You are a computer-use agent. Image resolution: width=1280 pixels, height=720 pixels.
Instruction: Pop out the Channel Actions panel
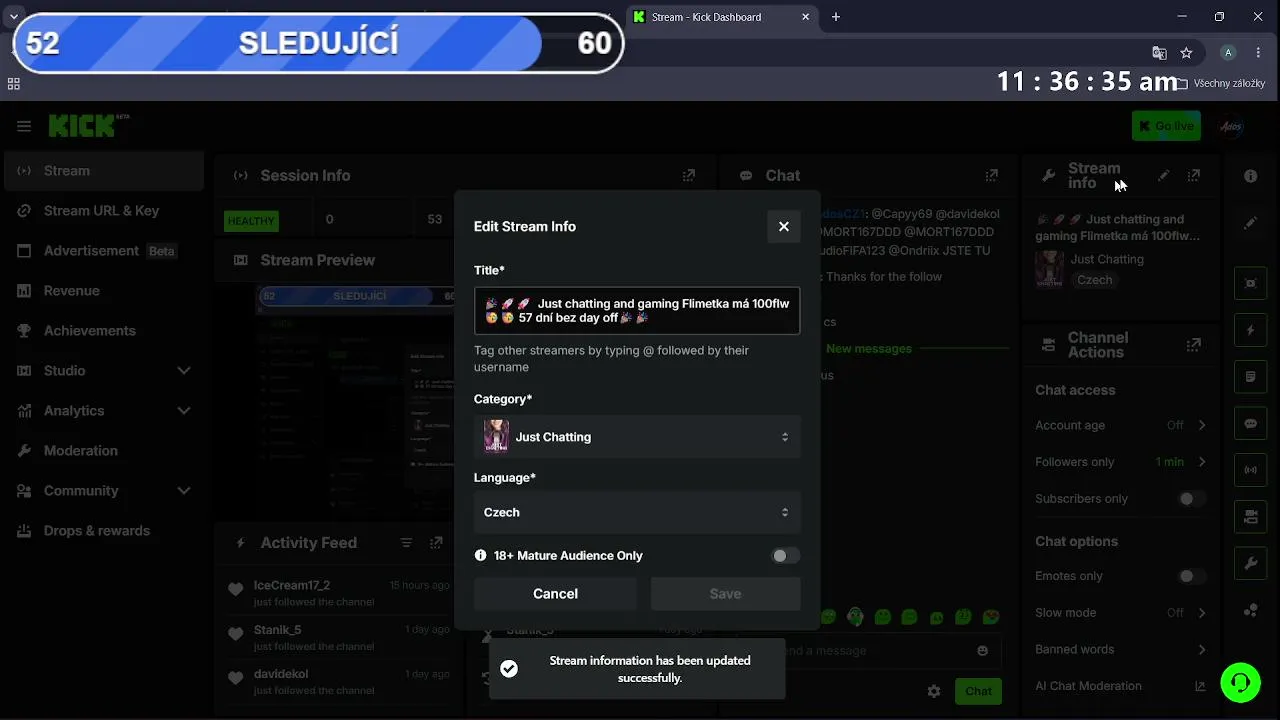point(1194,344)
